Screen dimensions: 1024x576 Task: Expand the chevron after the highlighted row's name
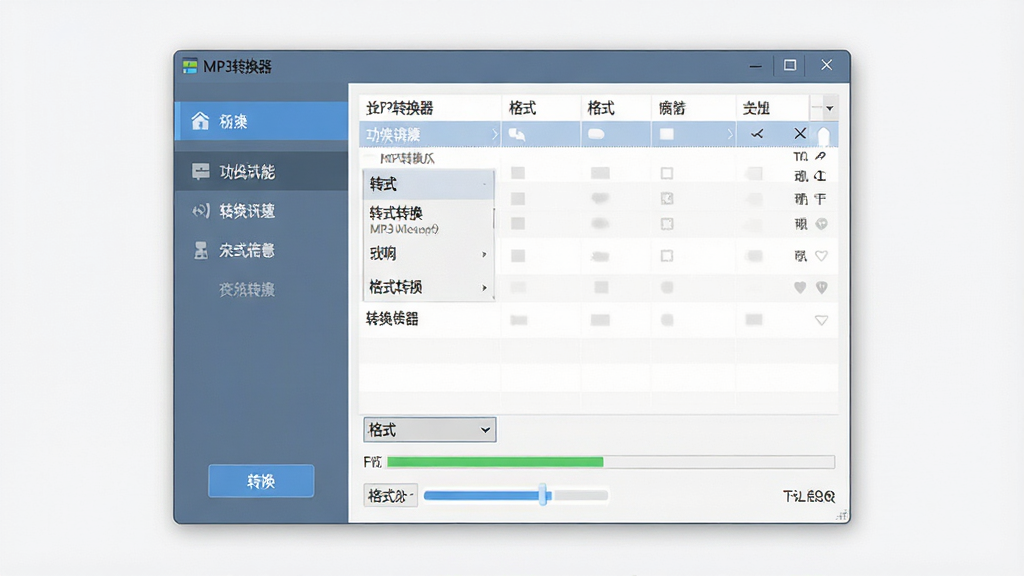pyautogui.click(x=494, y=135)
